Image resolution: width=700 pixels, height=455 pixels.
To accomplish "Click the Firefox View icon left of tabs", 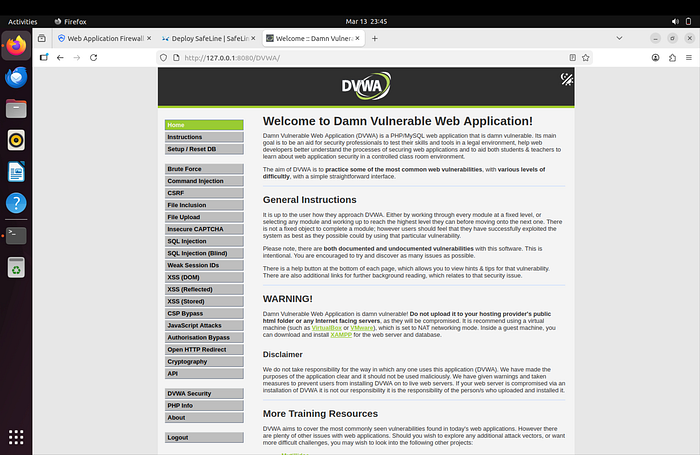I will (x=42, y=38).
